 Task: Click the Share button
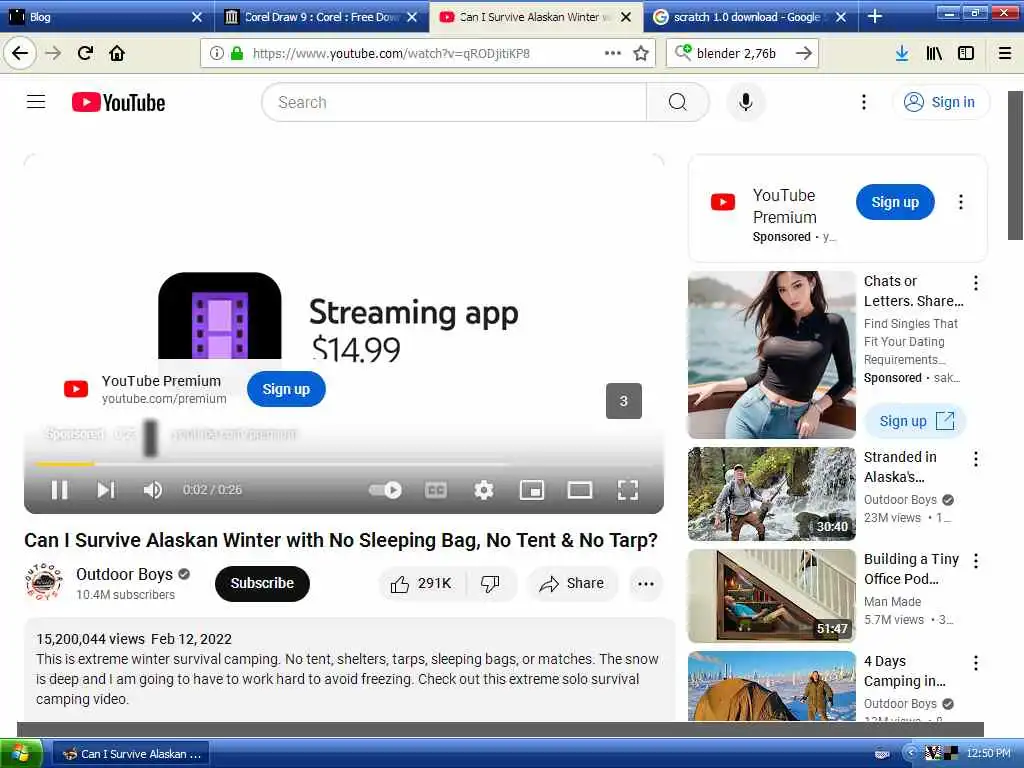coord(571,583)
